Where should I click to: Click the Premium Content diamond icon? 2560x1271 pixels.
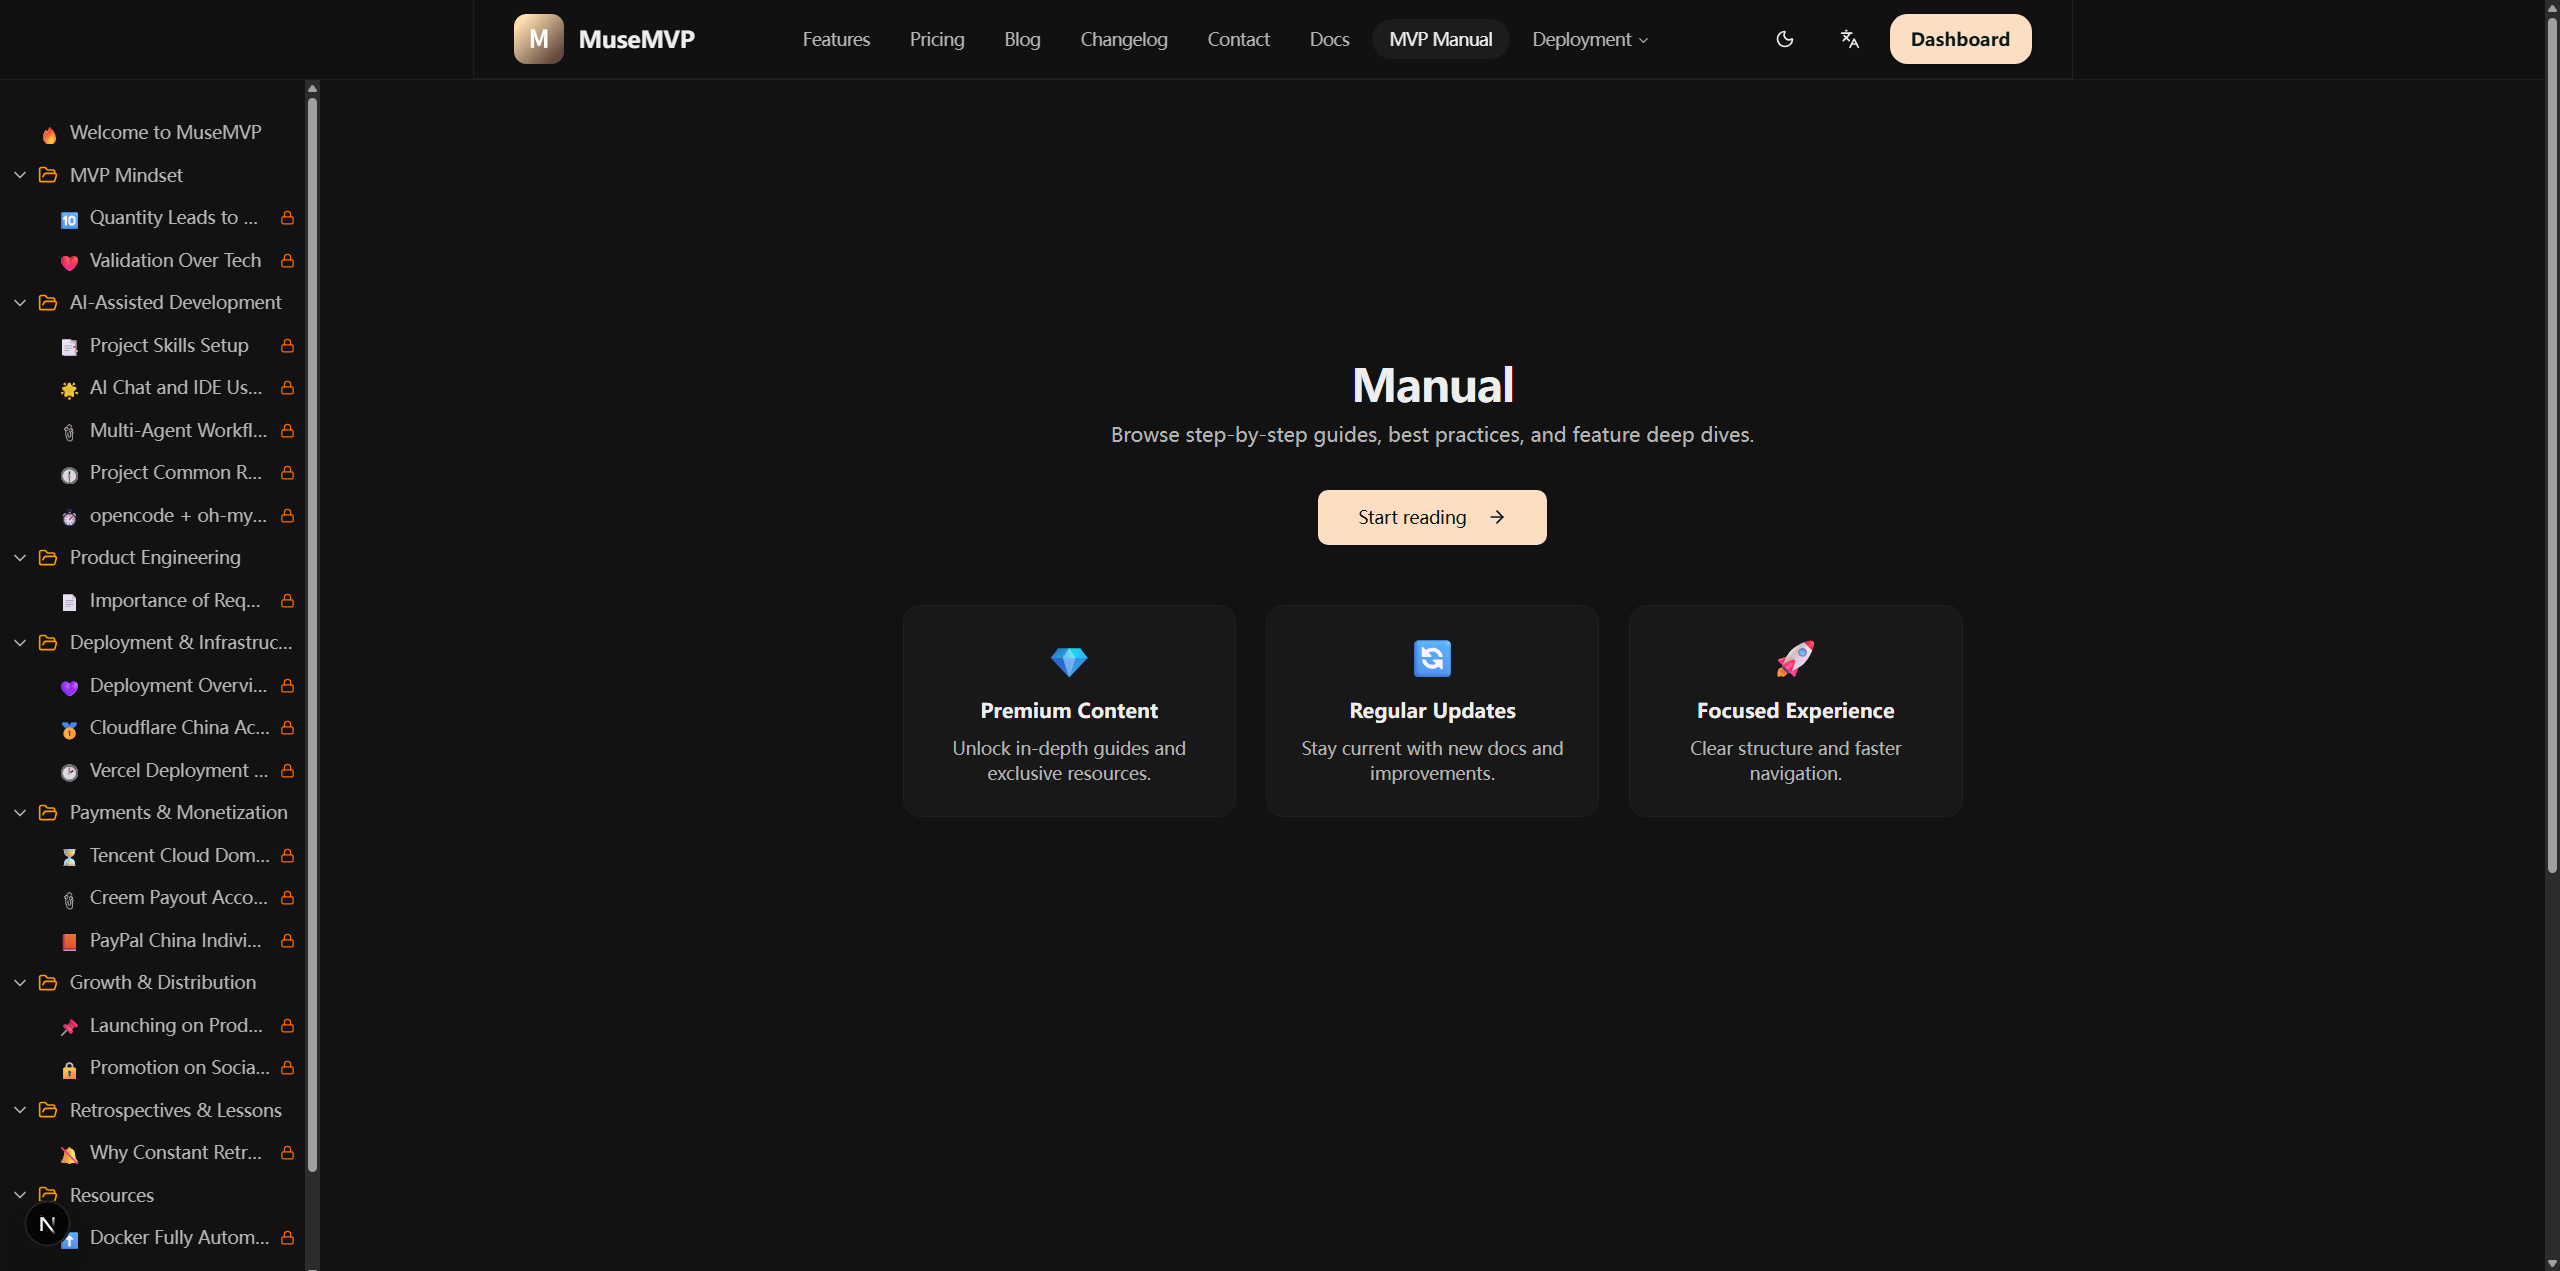coord(1068,660)
